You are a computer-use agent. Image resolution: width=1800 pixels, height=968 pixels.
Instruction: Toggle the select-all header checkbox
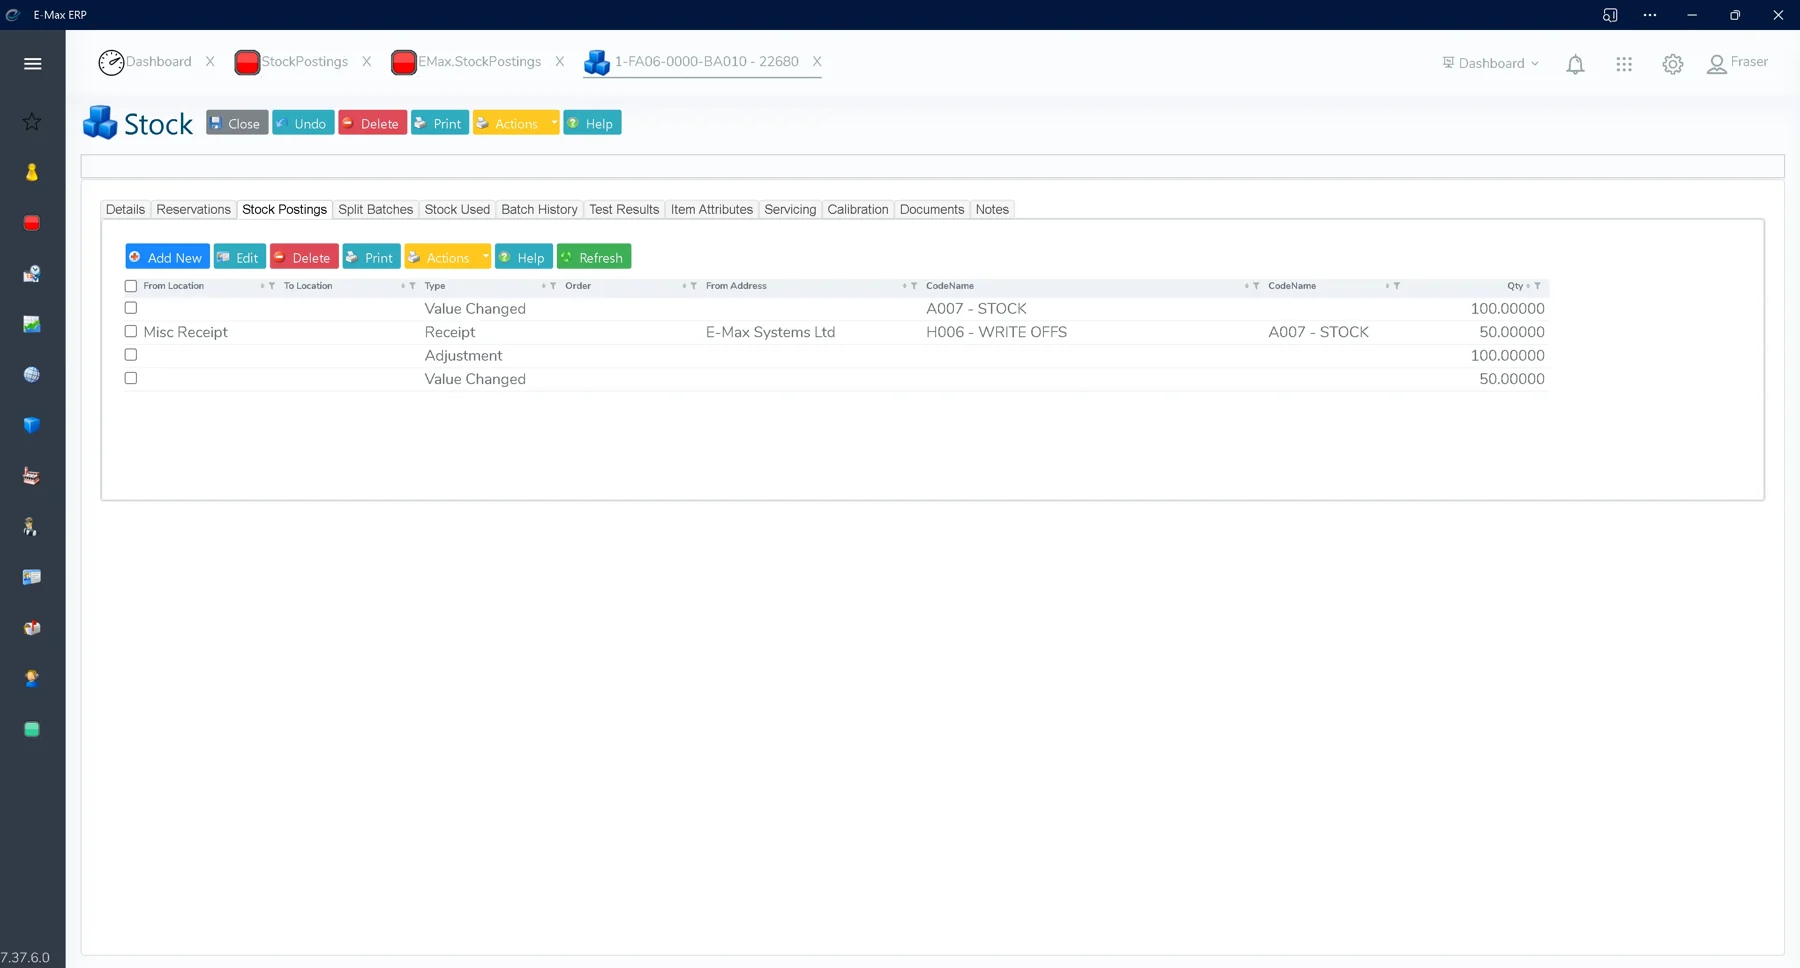(131, 286)
